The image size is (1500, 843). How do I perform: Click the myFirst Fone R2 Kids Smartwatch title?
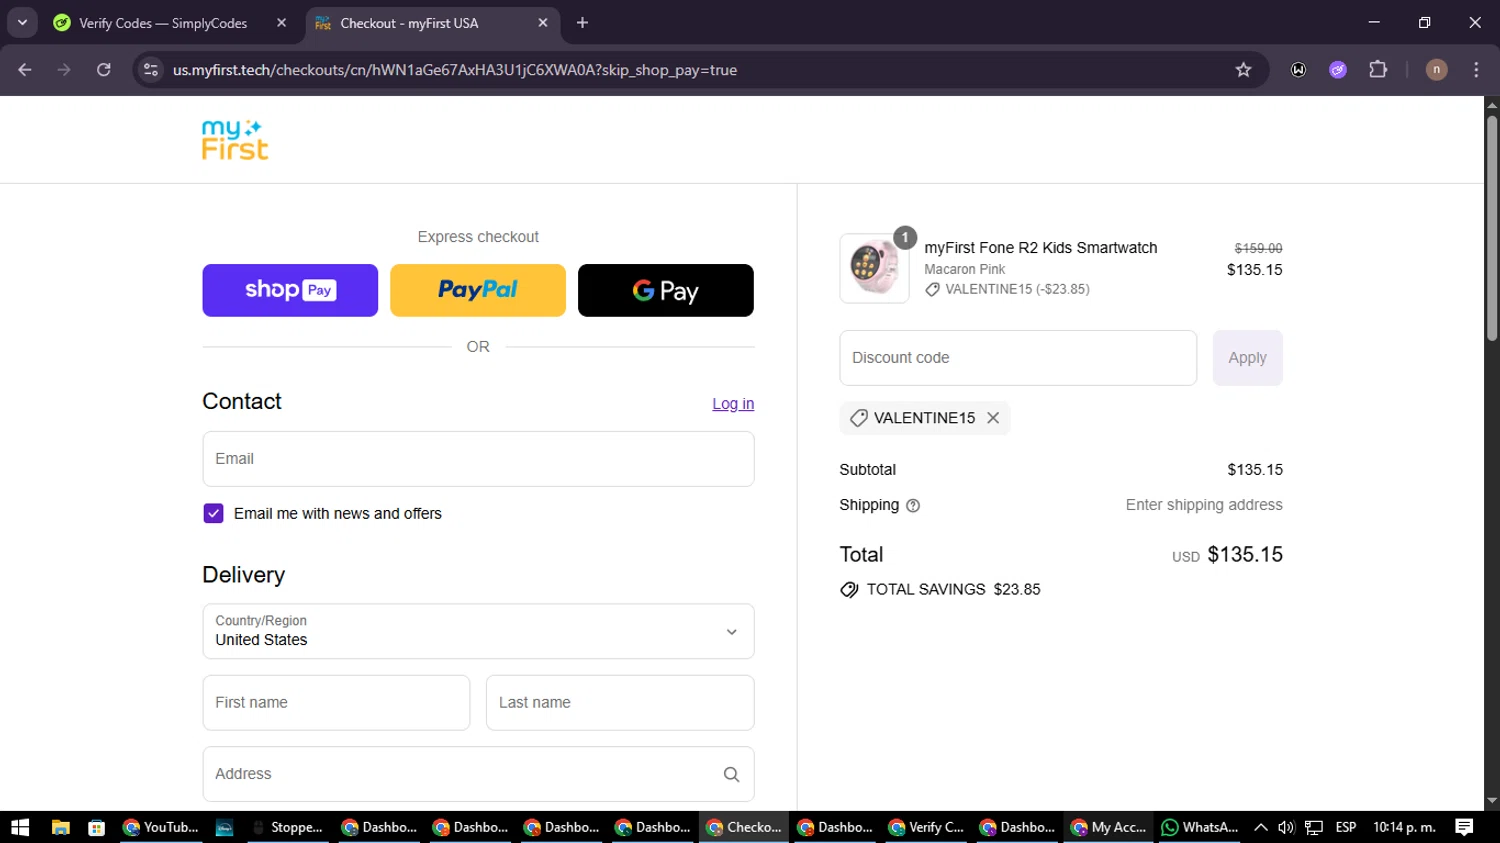1041,248
